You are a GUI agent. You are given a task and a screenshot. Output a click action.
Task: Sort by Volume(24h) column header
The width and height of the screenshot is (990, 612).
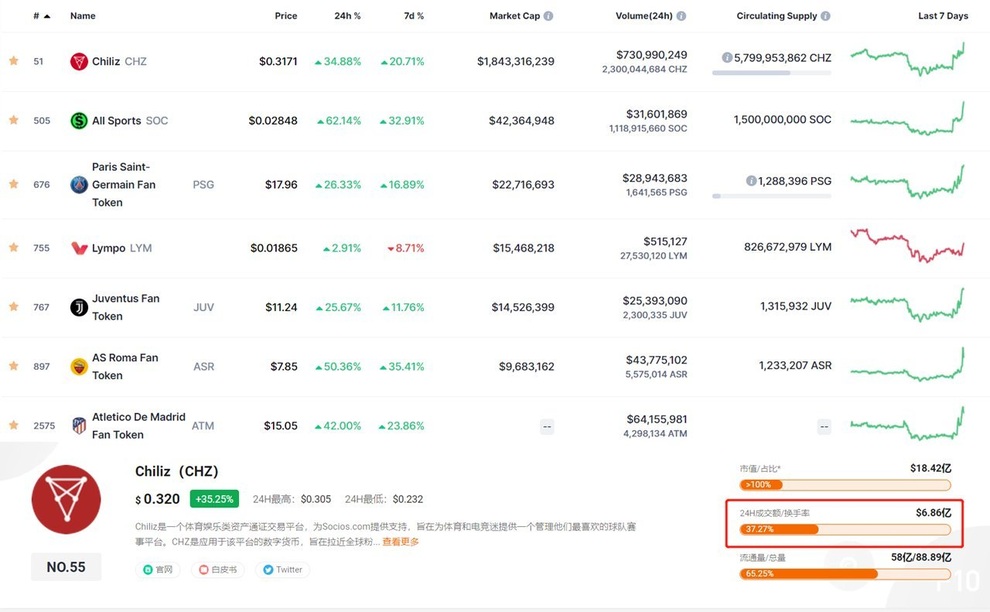pos(644,16)
